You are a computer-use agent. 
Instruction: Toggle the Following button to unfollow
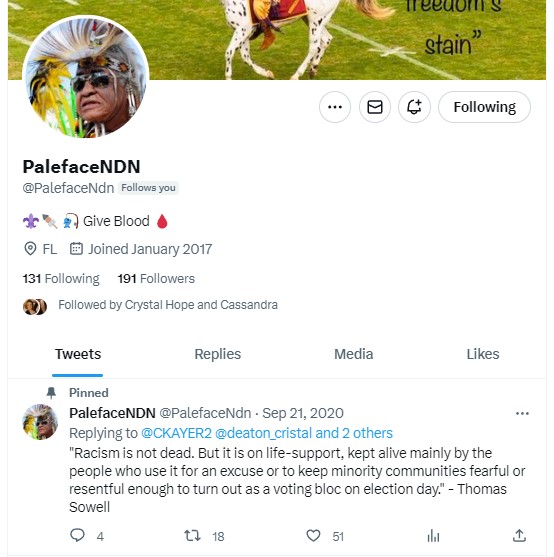tap(484, 107)
